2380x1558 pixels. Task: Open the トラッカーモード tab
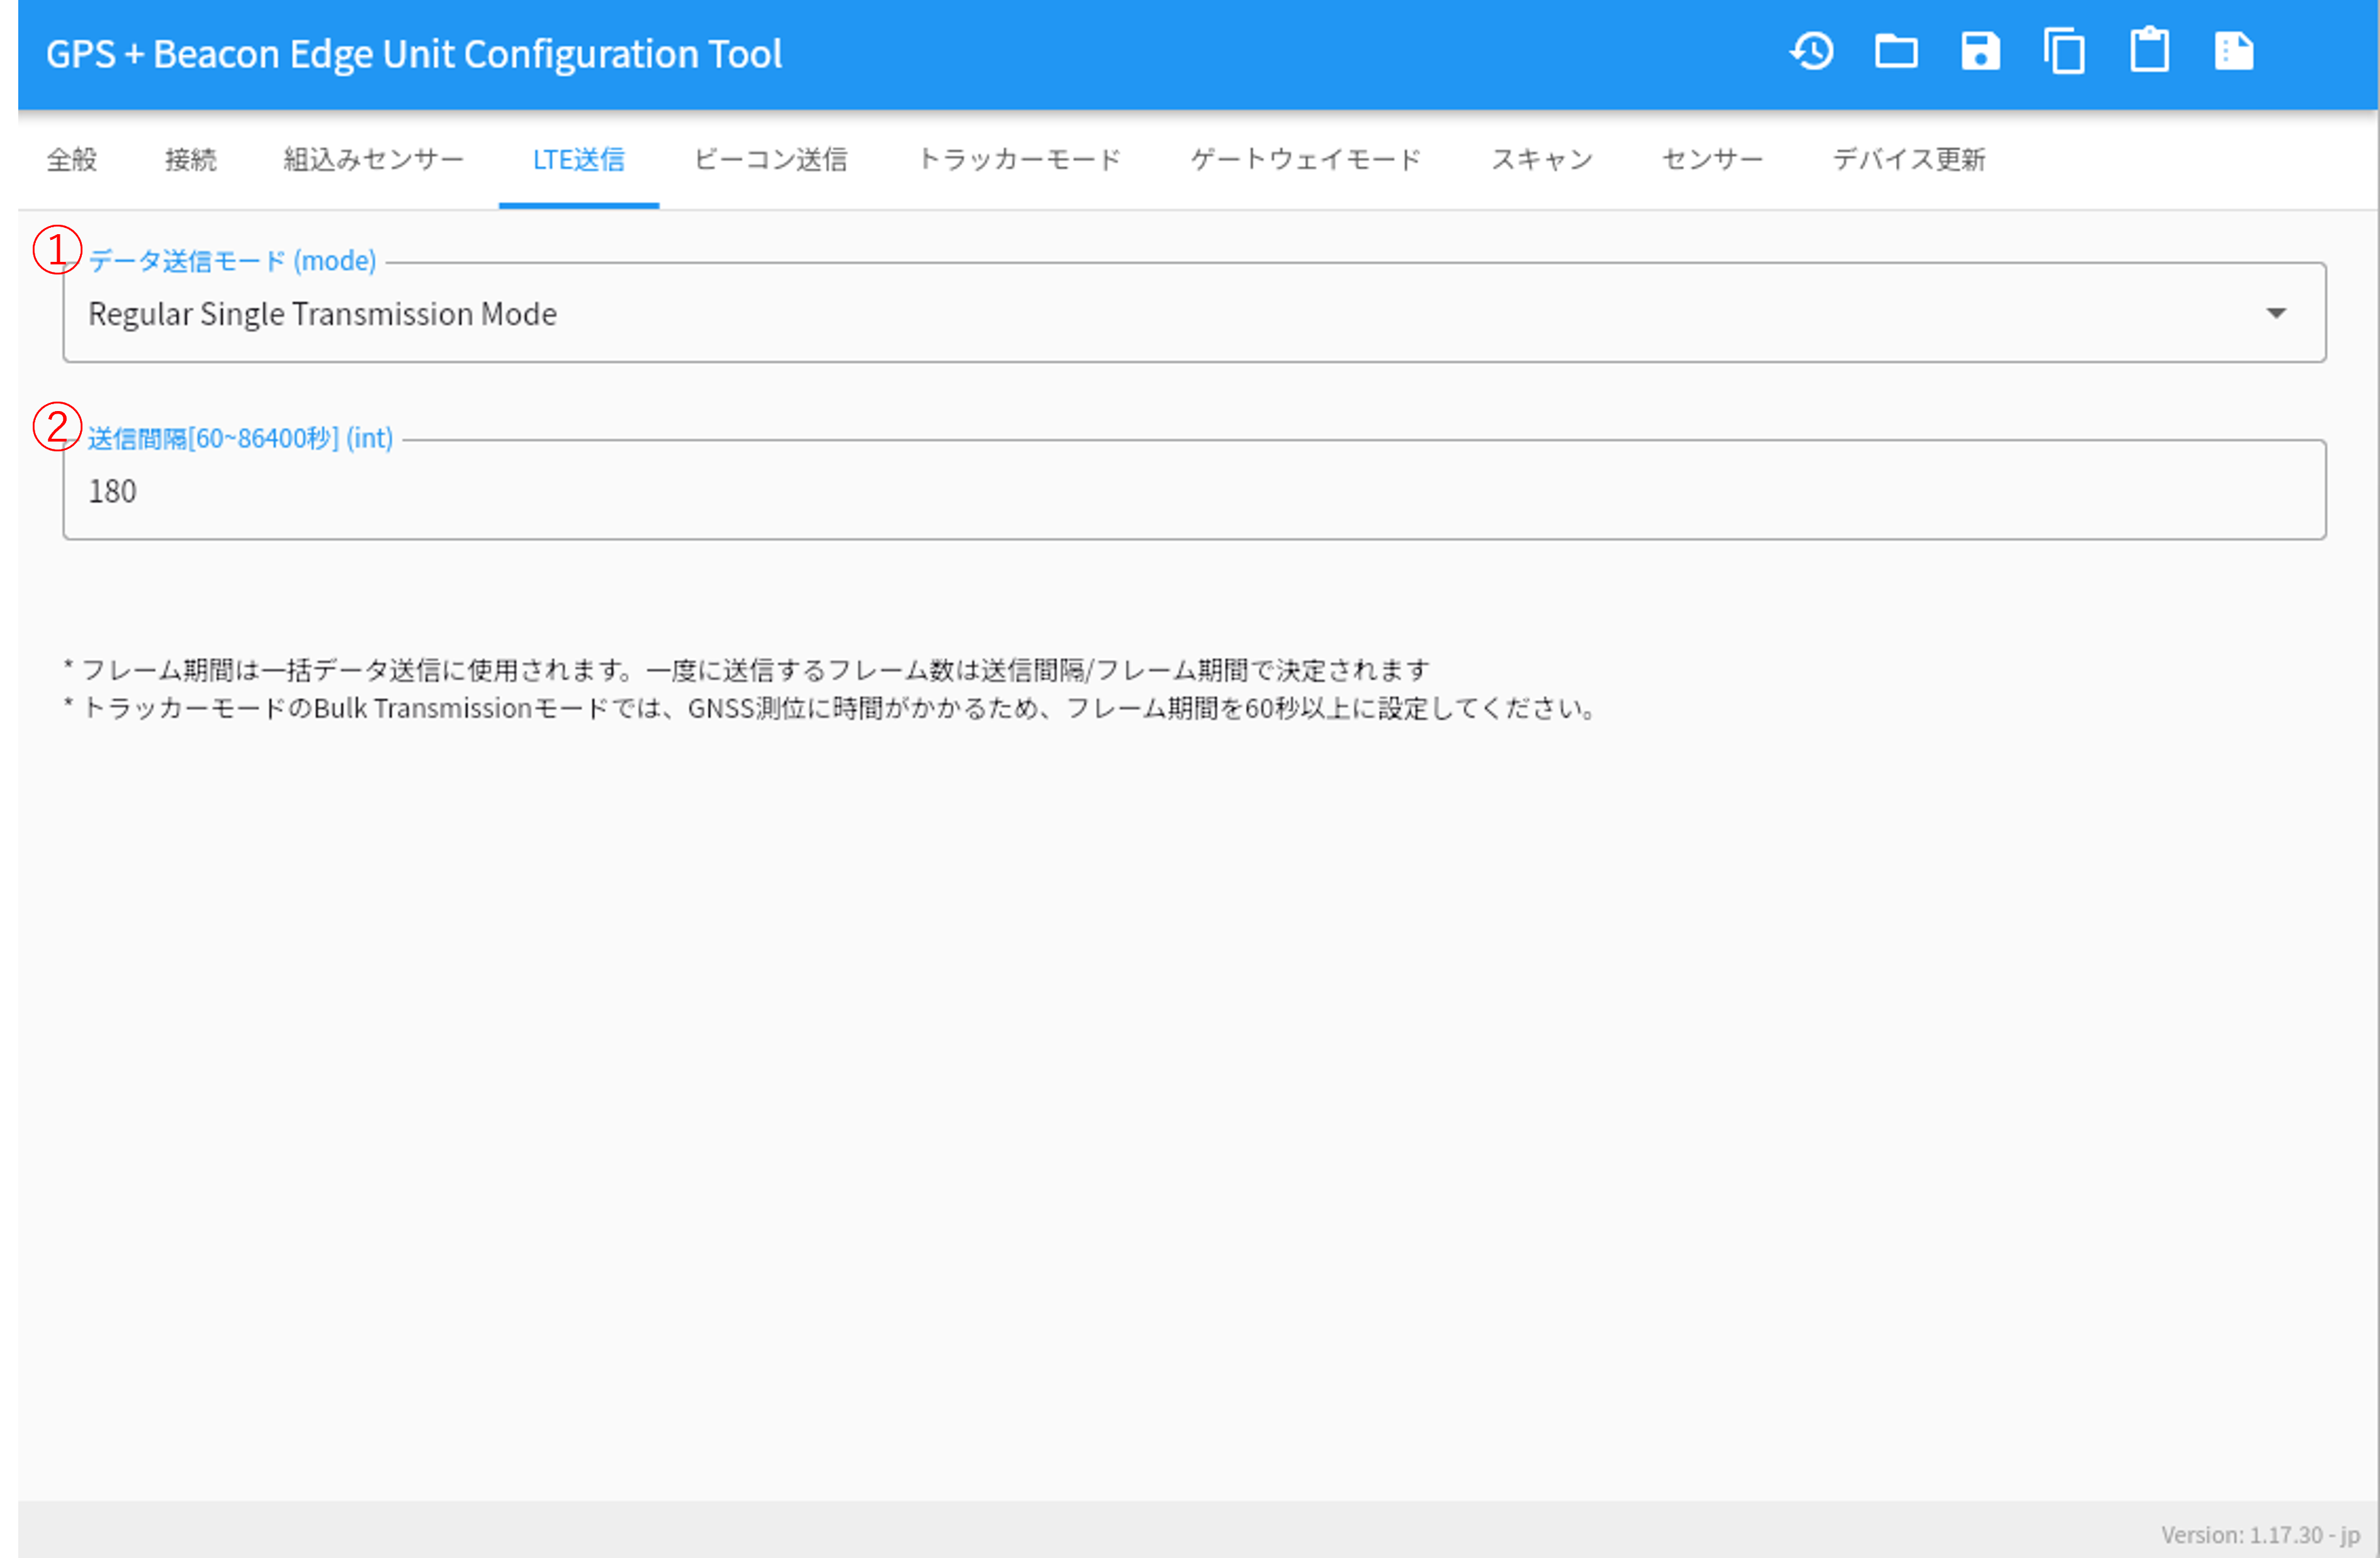tap(1020, 160)
